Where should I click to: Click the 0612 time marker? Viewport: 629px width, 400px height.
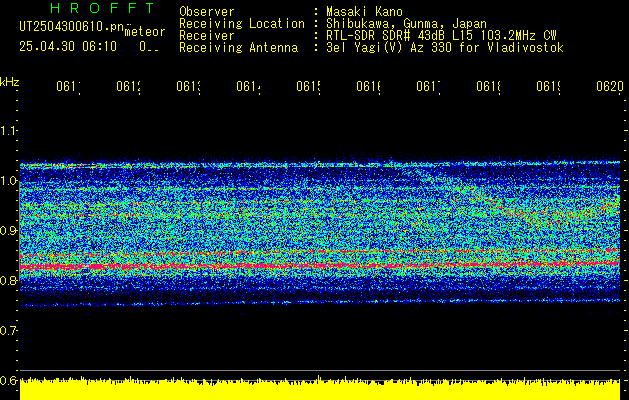point(128,87)
